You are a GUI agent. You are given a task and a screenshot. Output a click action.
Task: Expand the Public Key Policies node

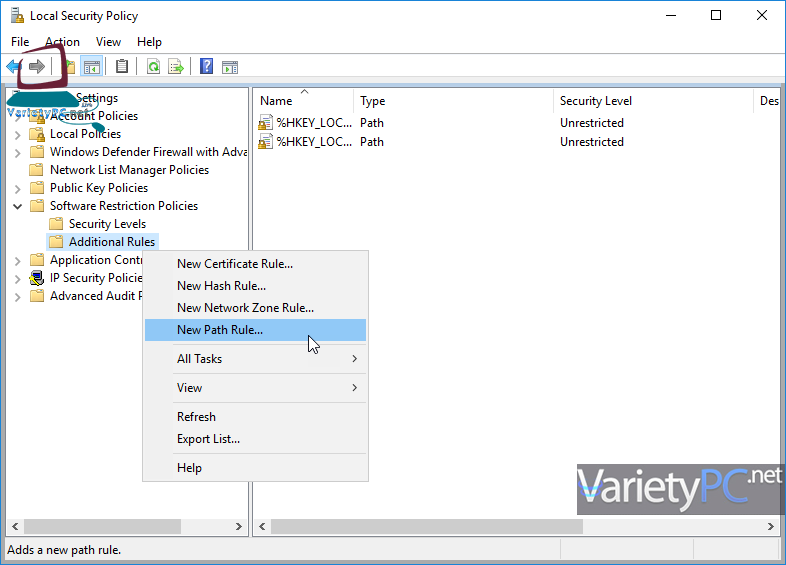coord(18,189)
